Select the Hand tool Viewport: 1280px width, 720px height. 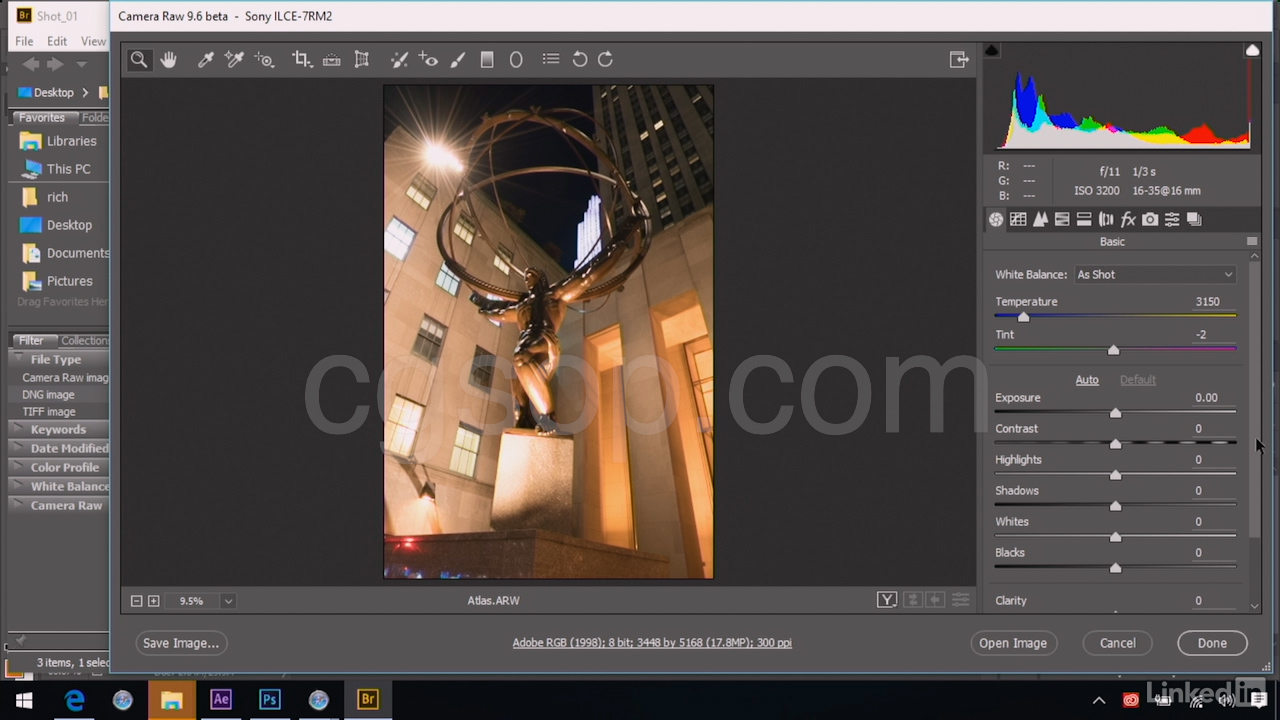tap(168, 60)
